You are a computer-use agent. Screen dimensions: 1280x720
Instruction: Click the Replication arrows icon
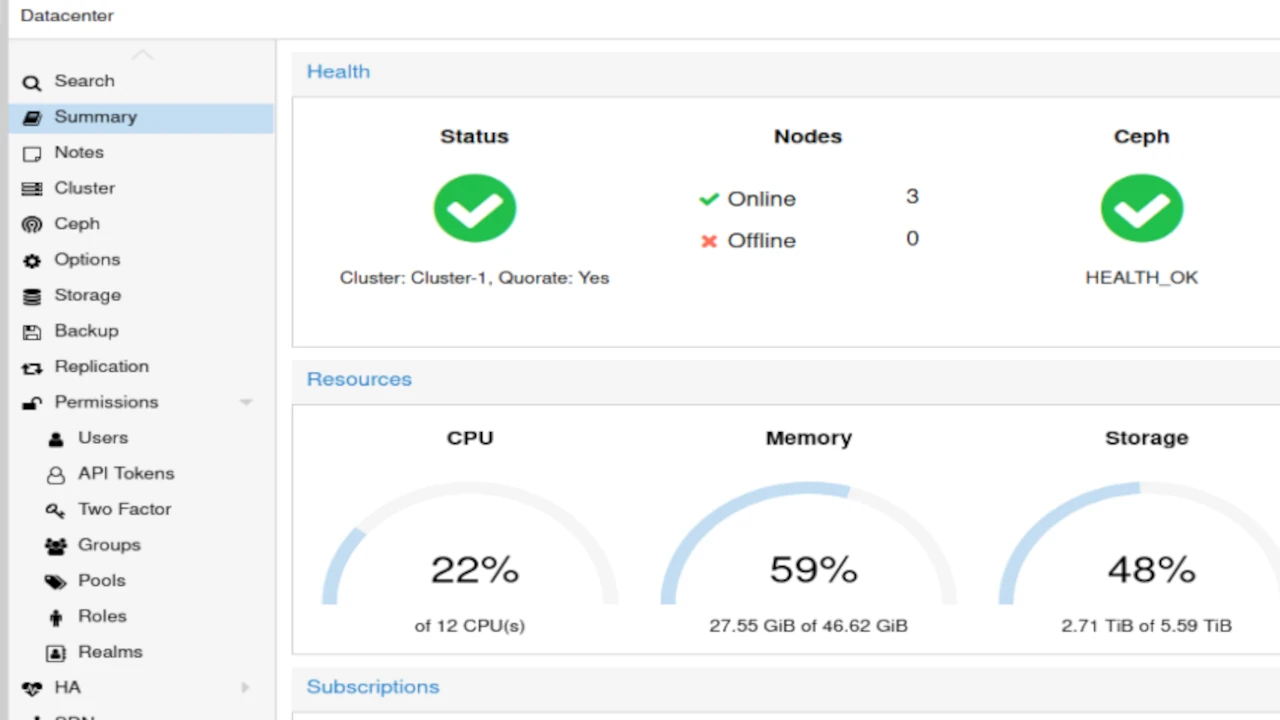point(32,368)
